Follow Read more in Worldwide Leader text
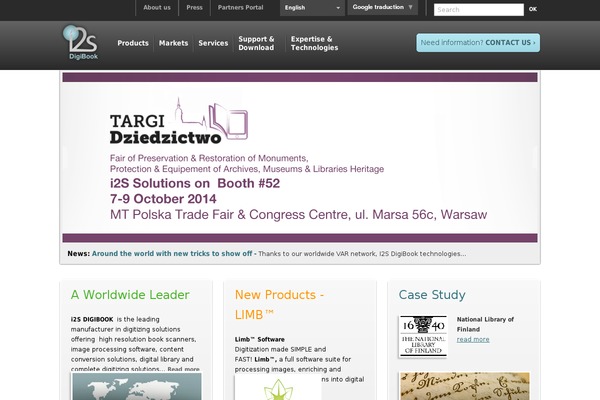This screenshot has width=600, height=400. (x=183, y=369)
